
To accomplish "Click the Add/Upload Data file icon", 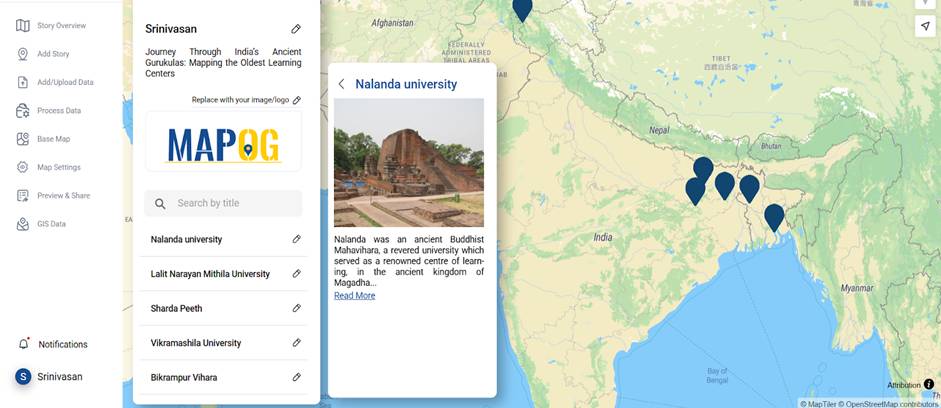I will (23, 82).
